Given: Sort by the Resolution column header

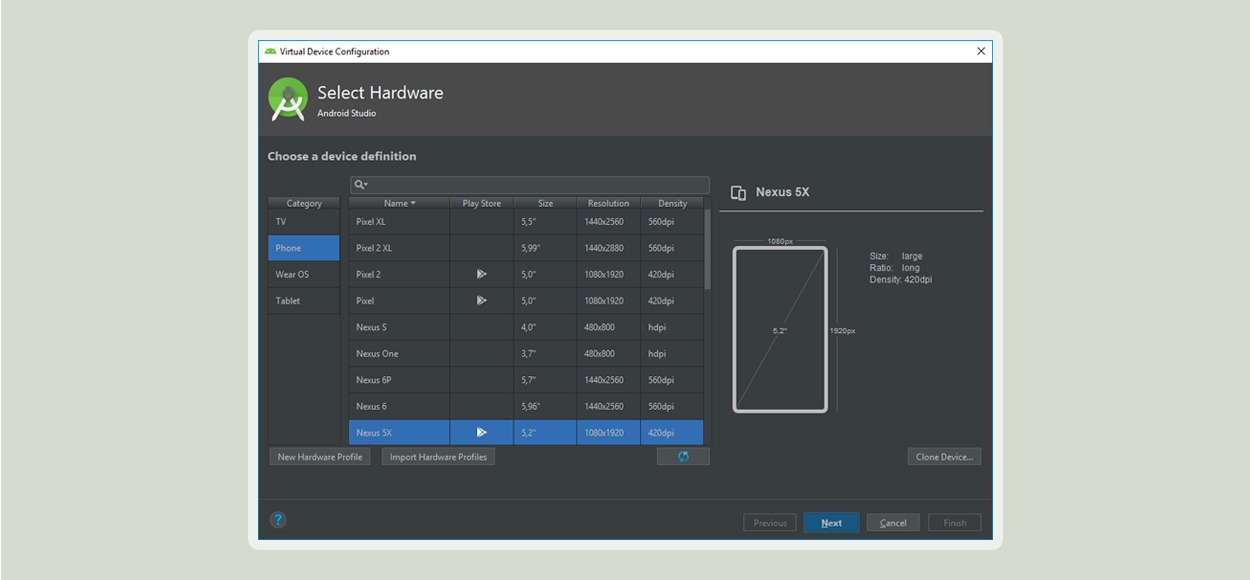Looking at the screenshot, I should pos(609,203).
